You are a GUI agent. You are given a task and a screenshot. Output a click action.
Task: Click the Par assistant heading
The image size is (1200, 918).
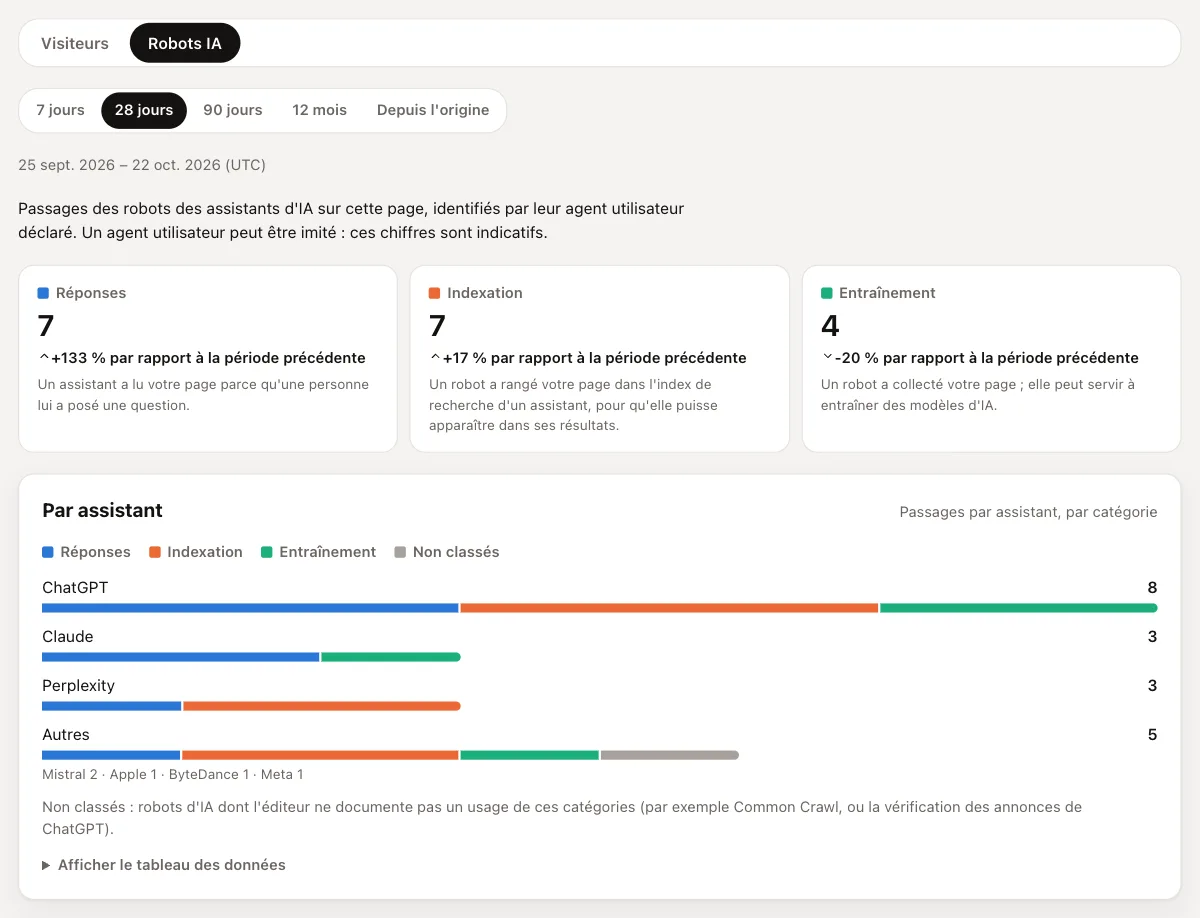pos(102,511)
